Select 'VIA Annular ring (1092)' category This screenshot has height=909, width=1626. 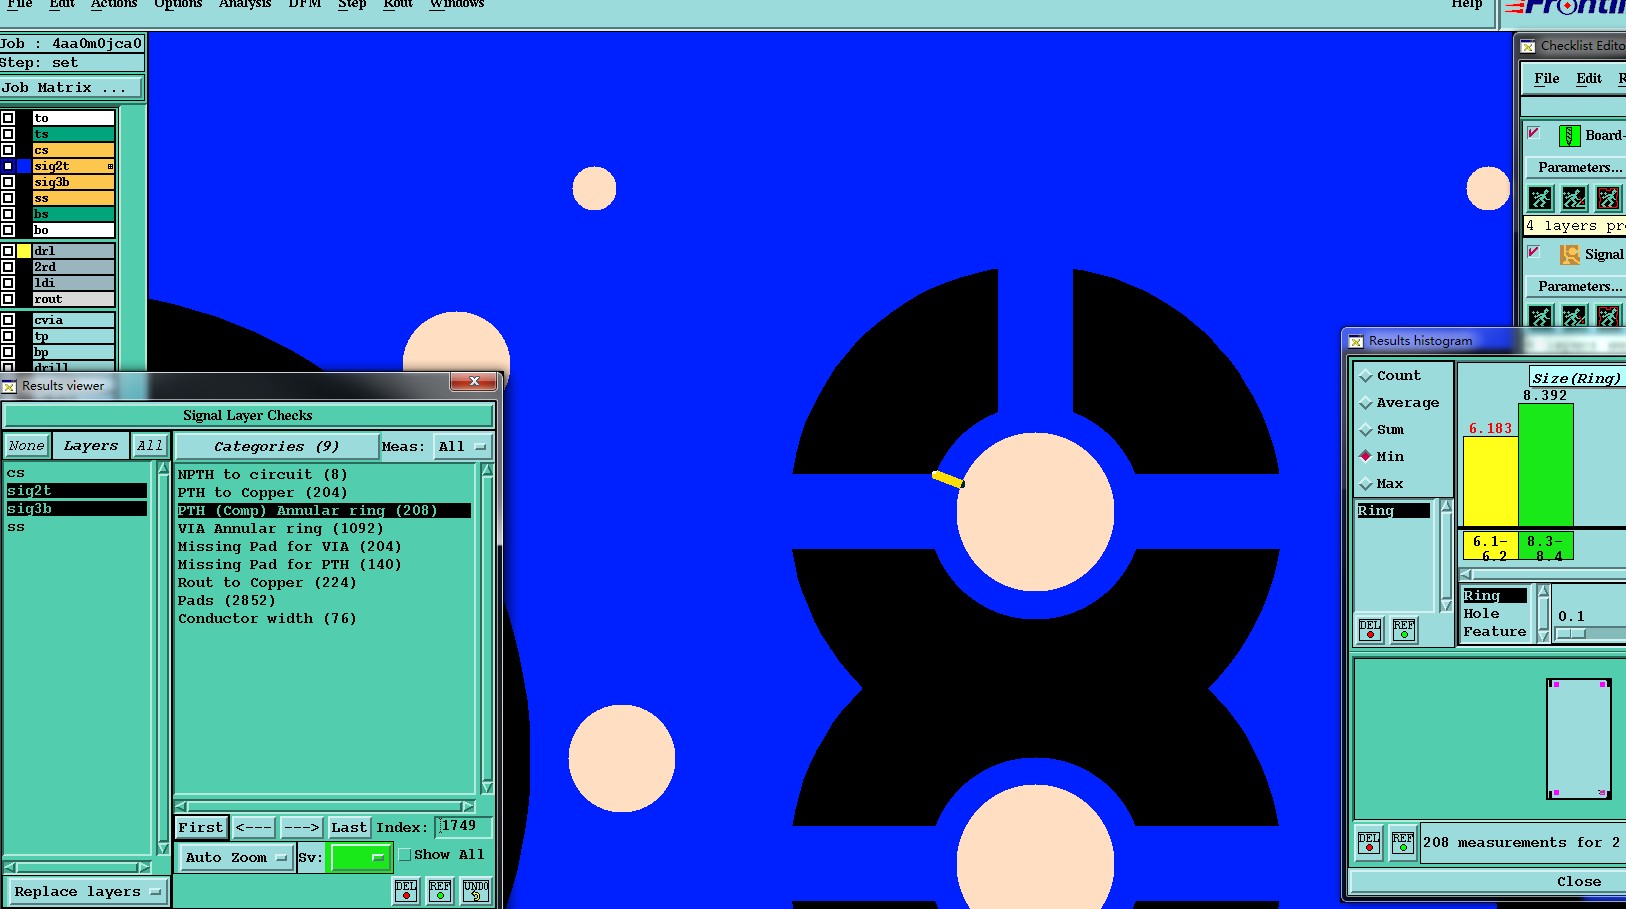click(280, 529)
